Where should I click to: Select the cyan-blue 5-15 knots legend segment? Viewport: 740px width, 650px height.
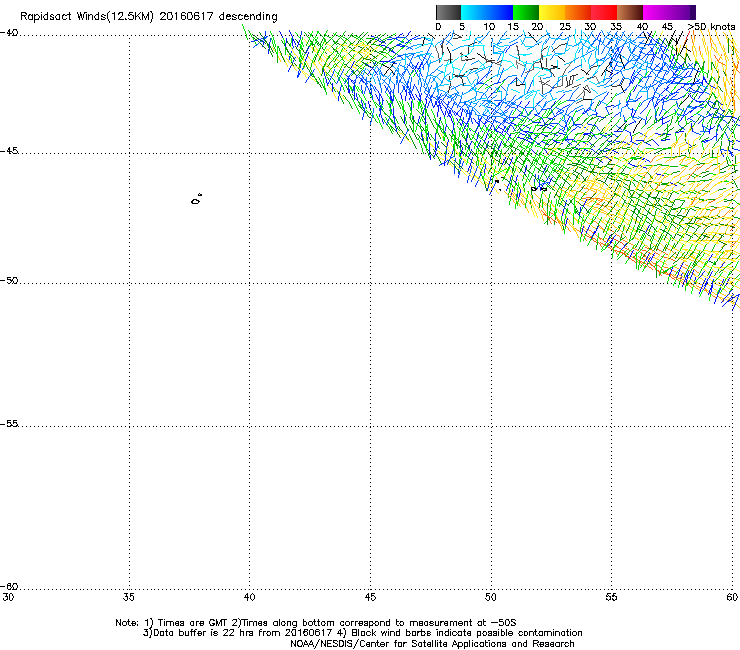487,12
